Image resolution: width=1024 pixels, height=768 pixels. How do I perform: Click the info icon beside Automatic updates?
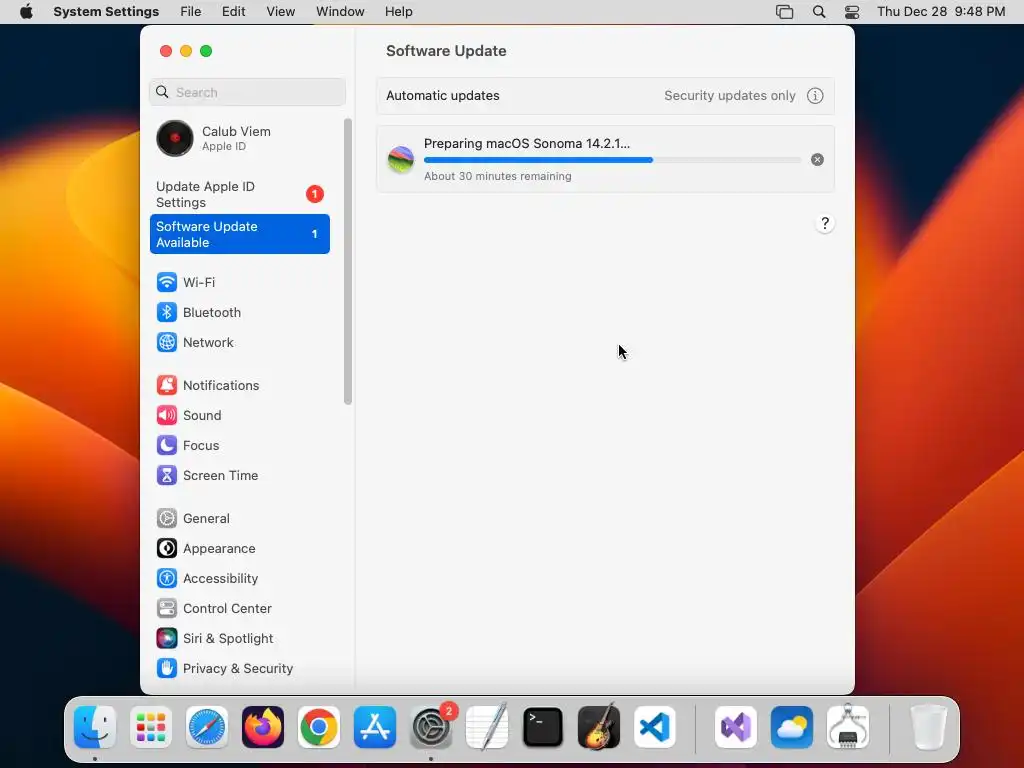pyautogui.click(x=815, y=96)
